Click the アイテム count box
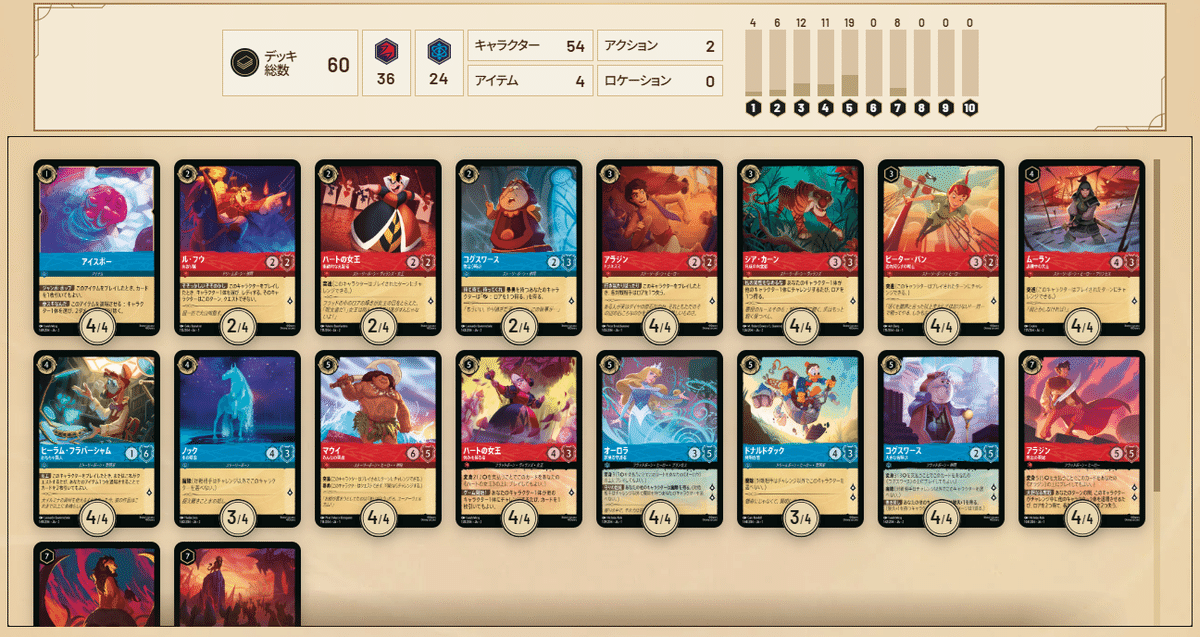Screen dimensions: 1200x637 530,81
